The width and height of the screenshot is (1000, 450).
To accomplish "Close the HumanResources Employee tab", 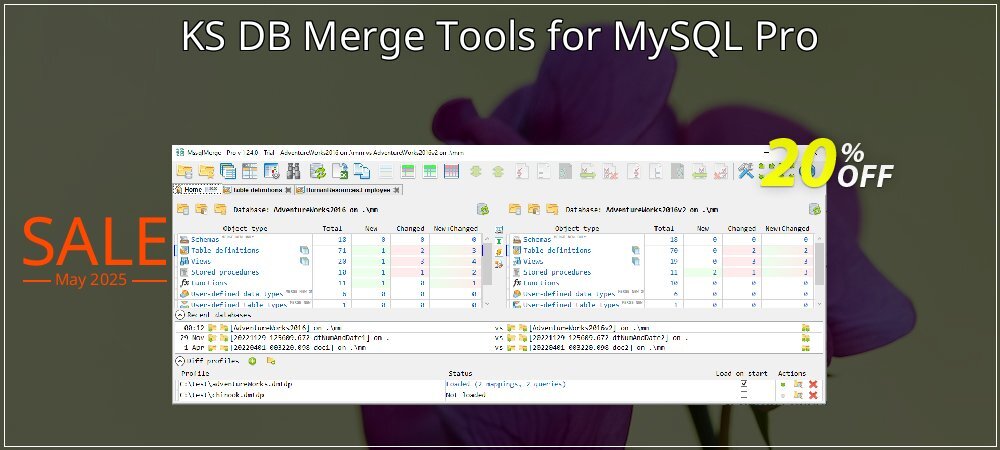I will 397,190.
